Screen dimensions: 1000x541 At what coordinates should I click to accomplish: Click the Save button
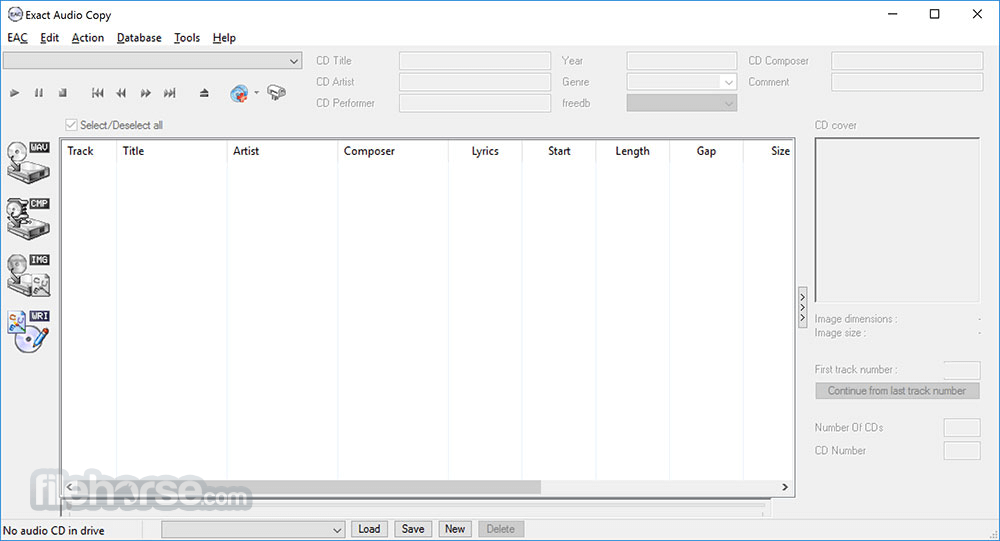coord(413,529)
